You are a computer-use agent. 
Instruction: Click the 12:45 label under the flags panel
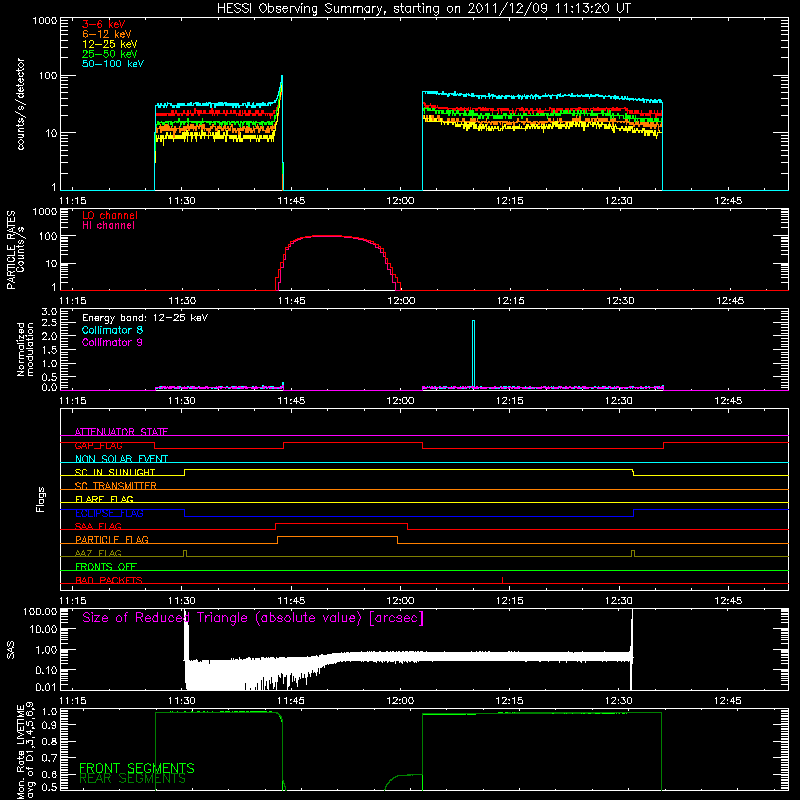coord(728,601)
